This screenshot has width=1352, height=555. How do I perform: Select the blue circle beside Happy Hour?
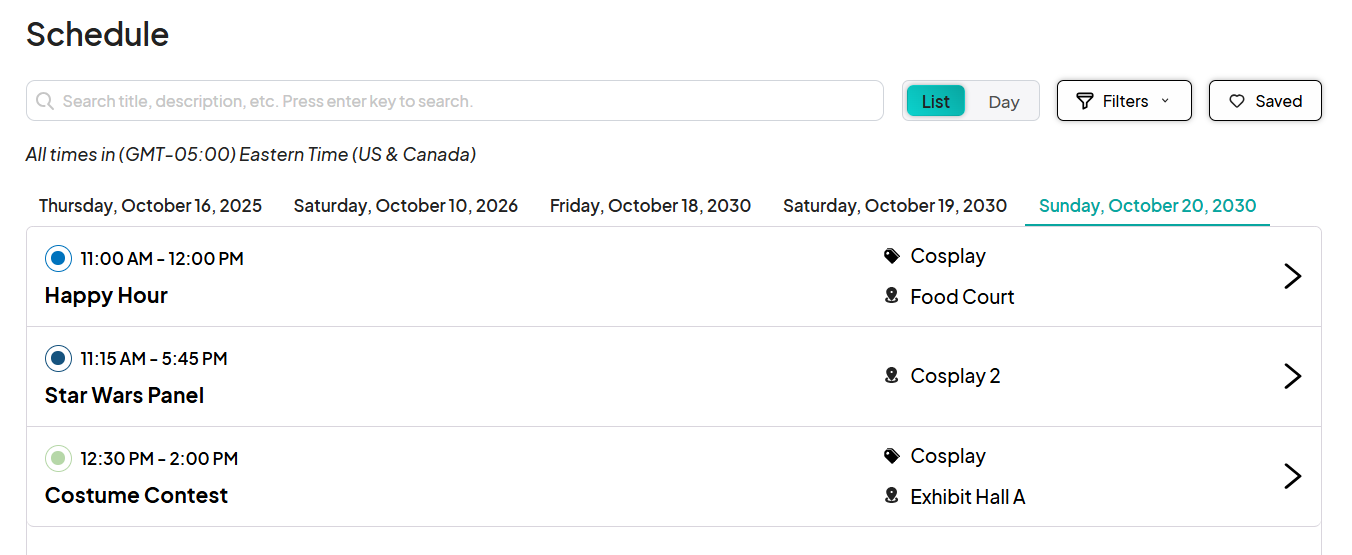[58, 259]
